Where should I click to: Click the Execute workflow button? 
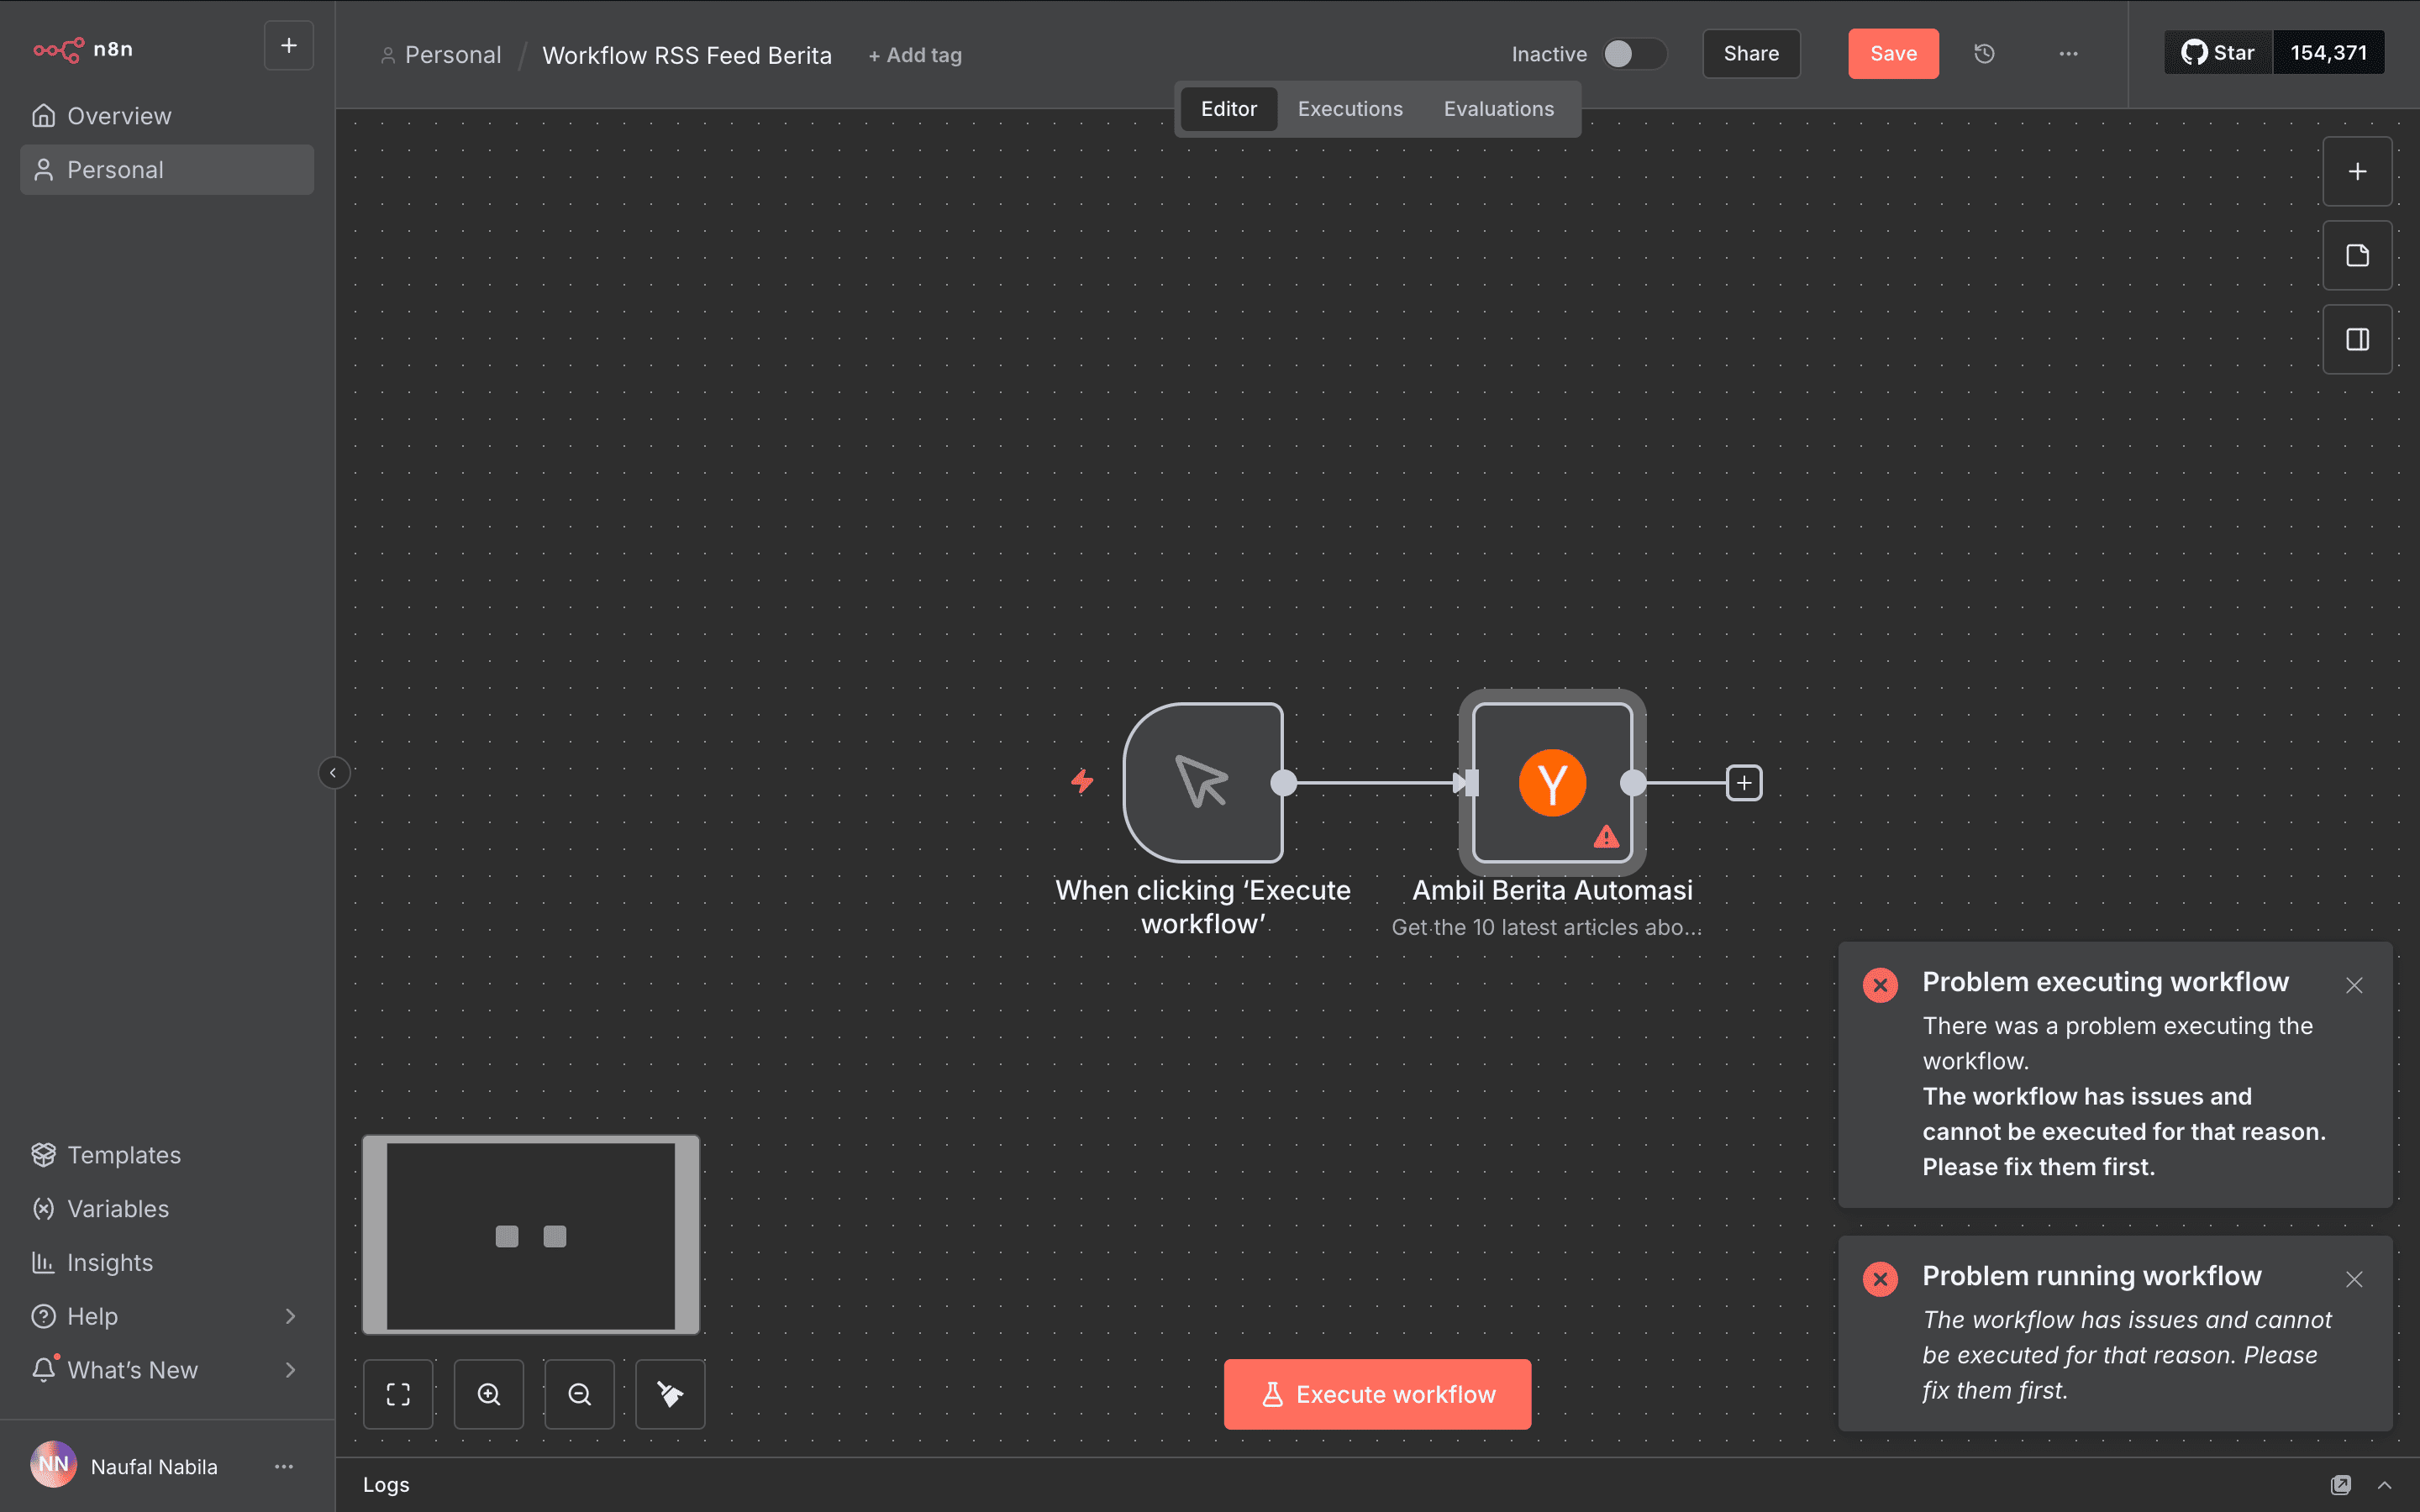[1377, 1394]
